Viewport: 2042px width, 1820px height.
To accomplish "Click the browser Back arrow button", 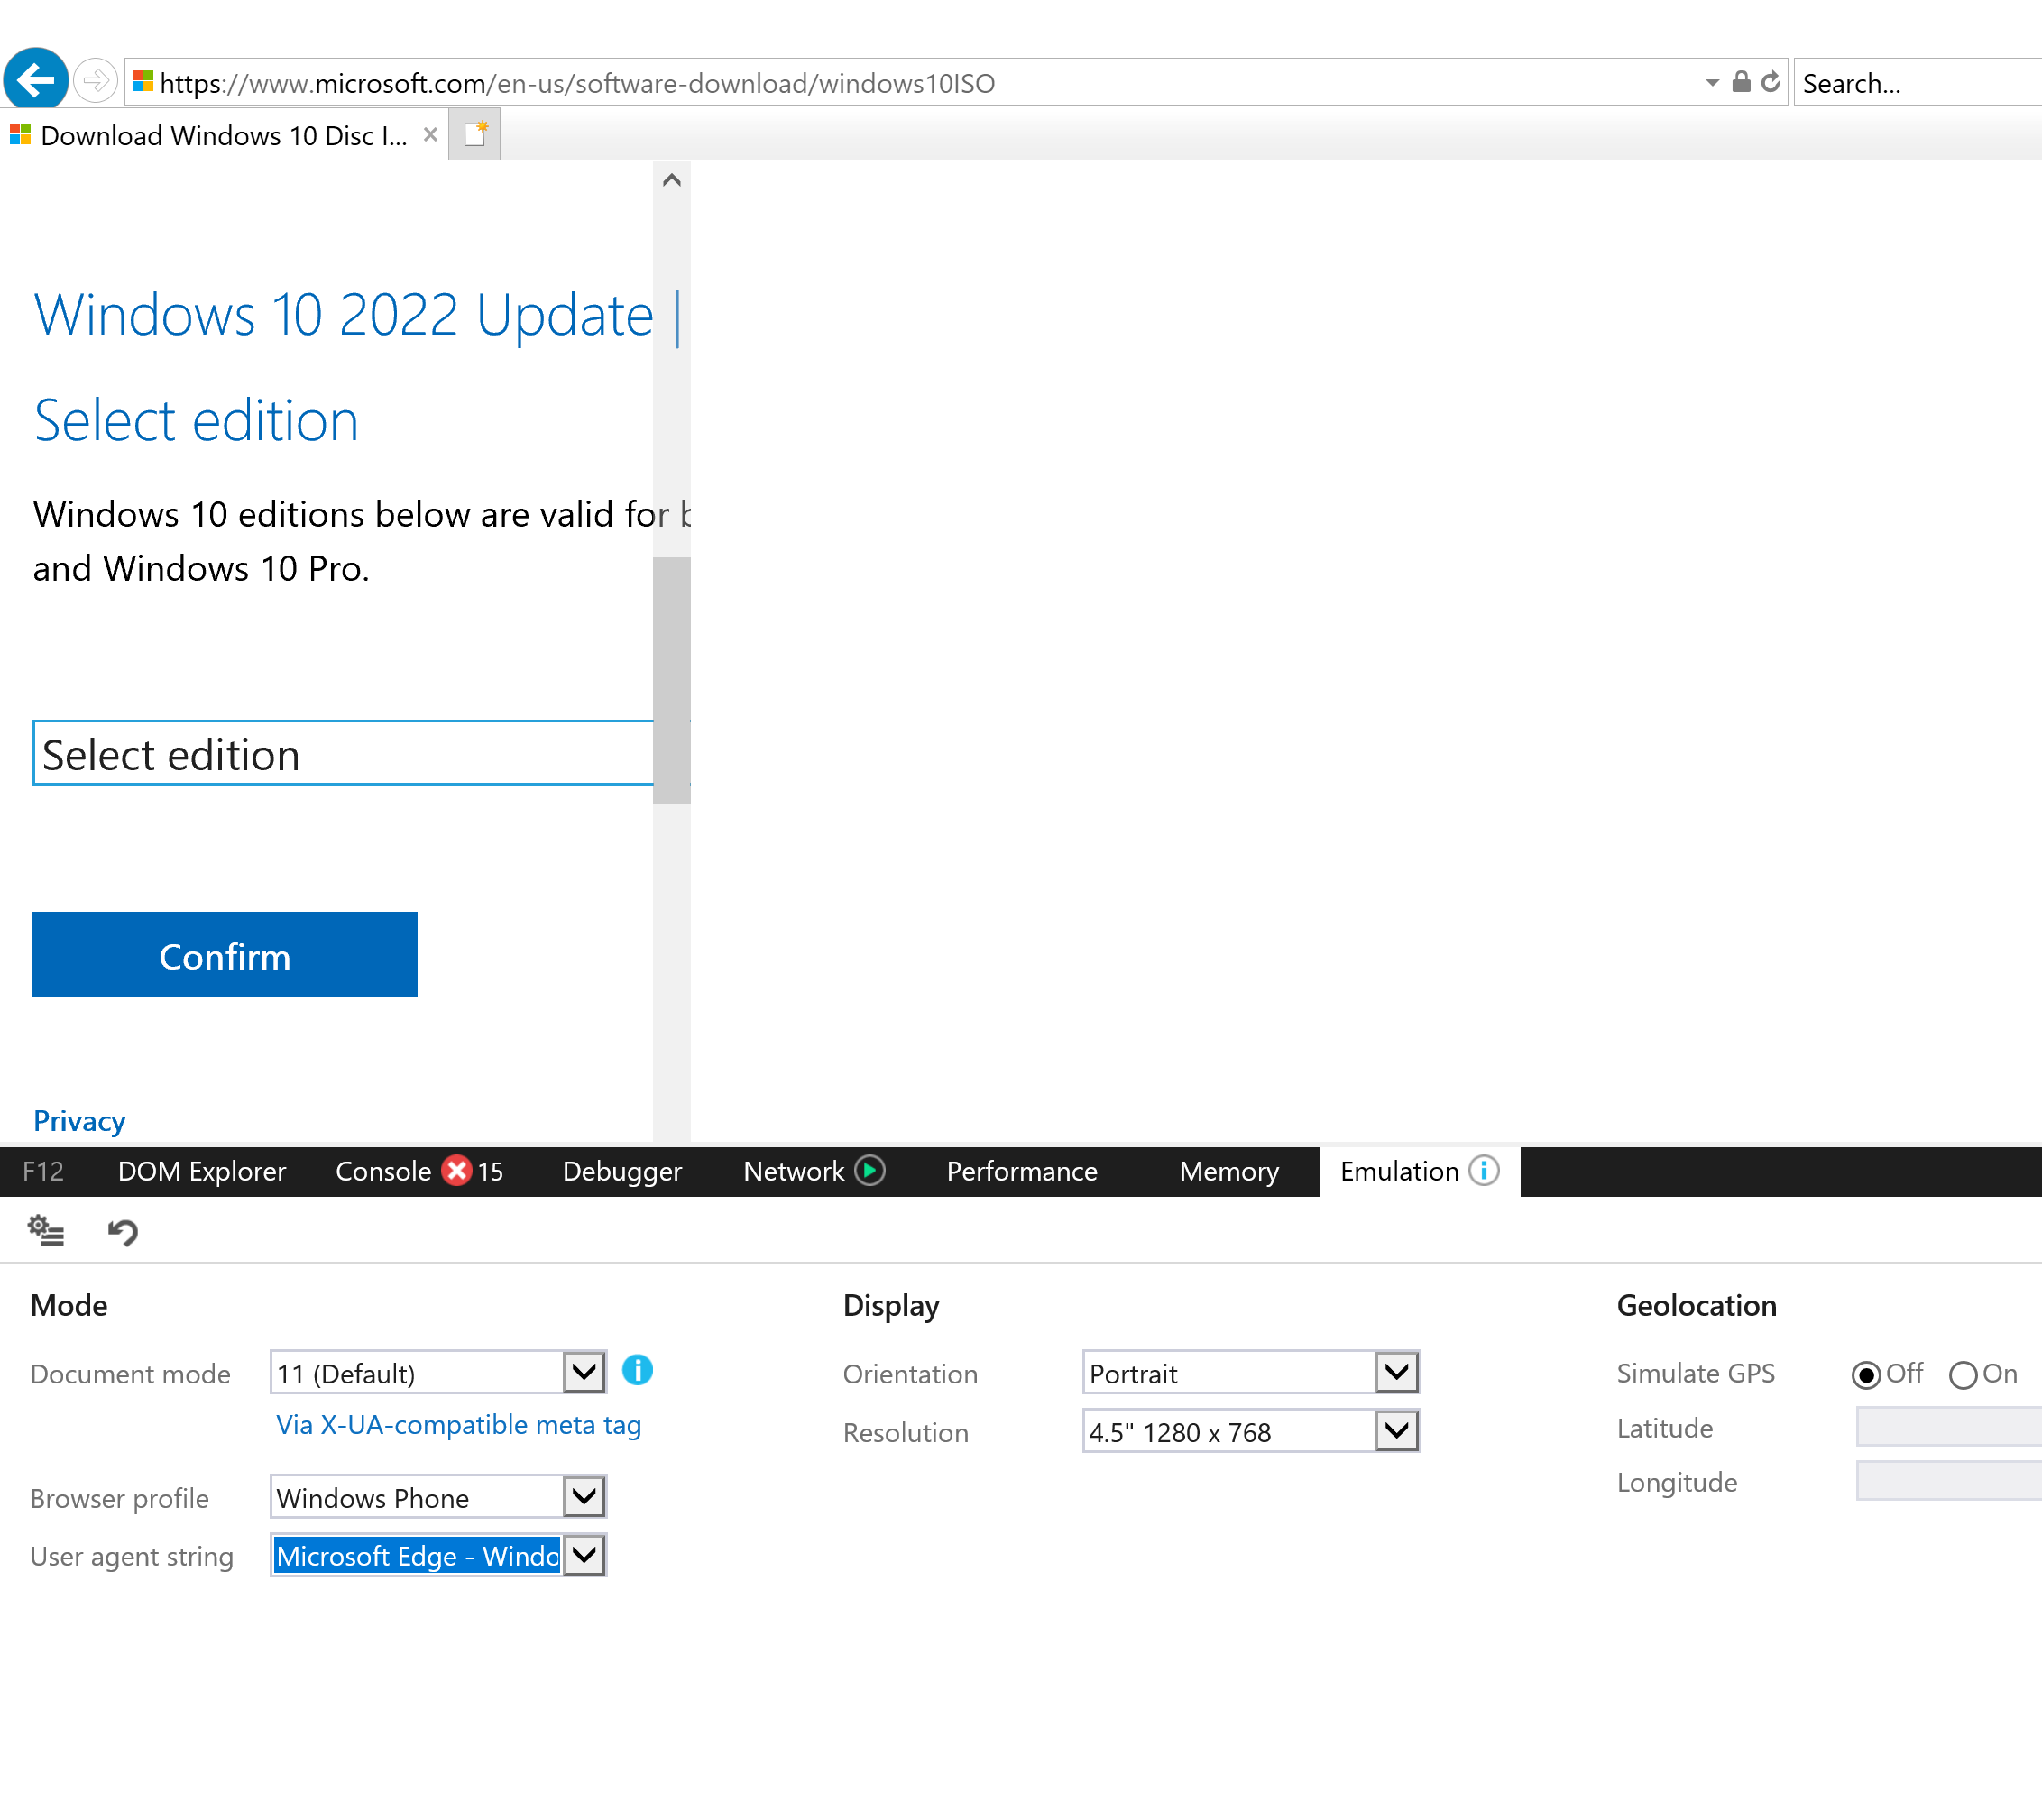I will point(36,79).
